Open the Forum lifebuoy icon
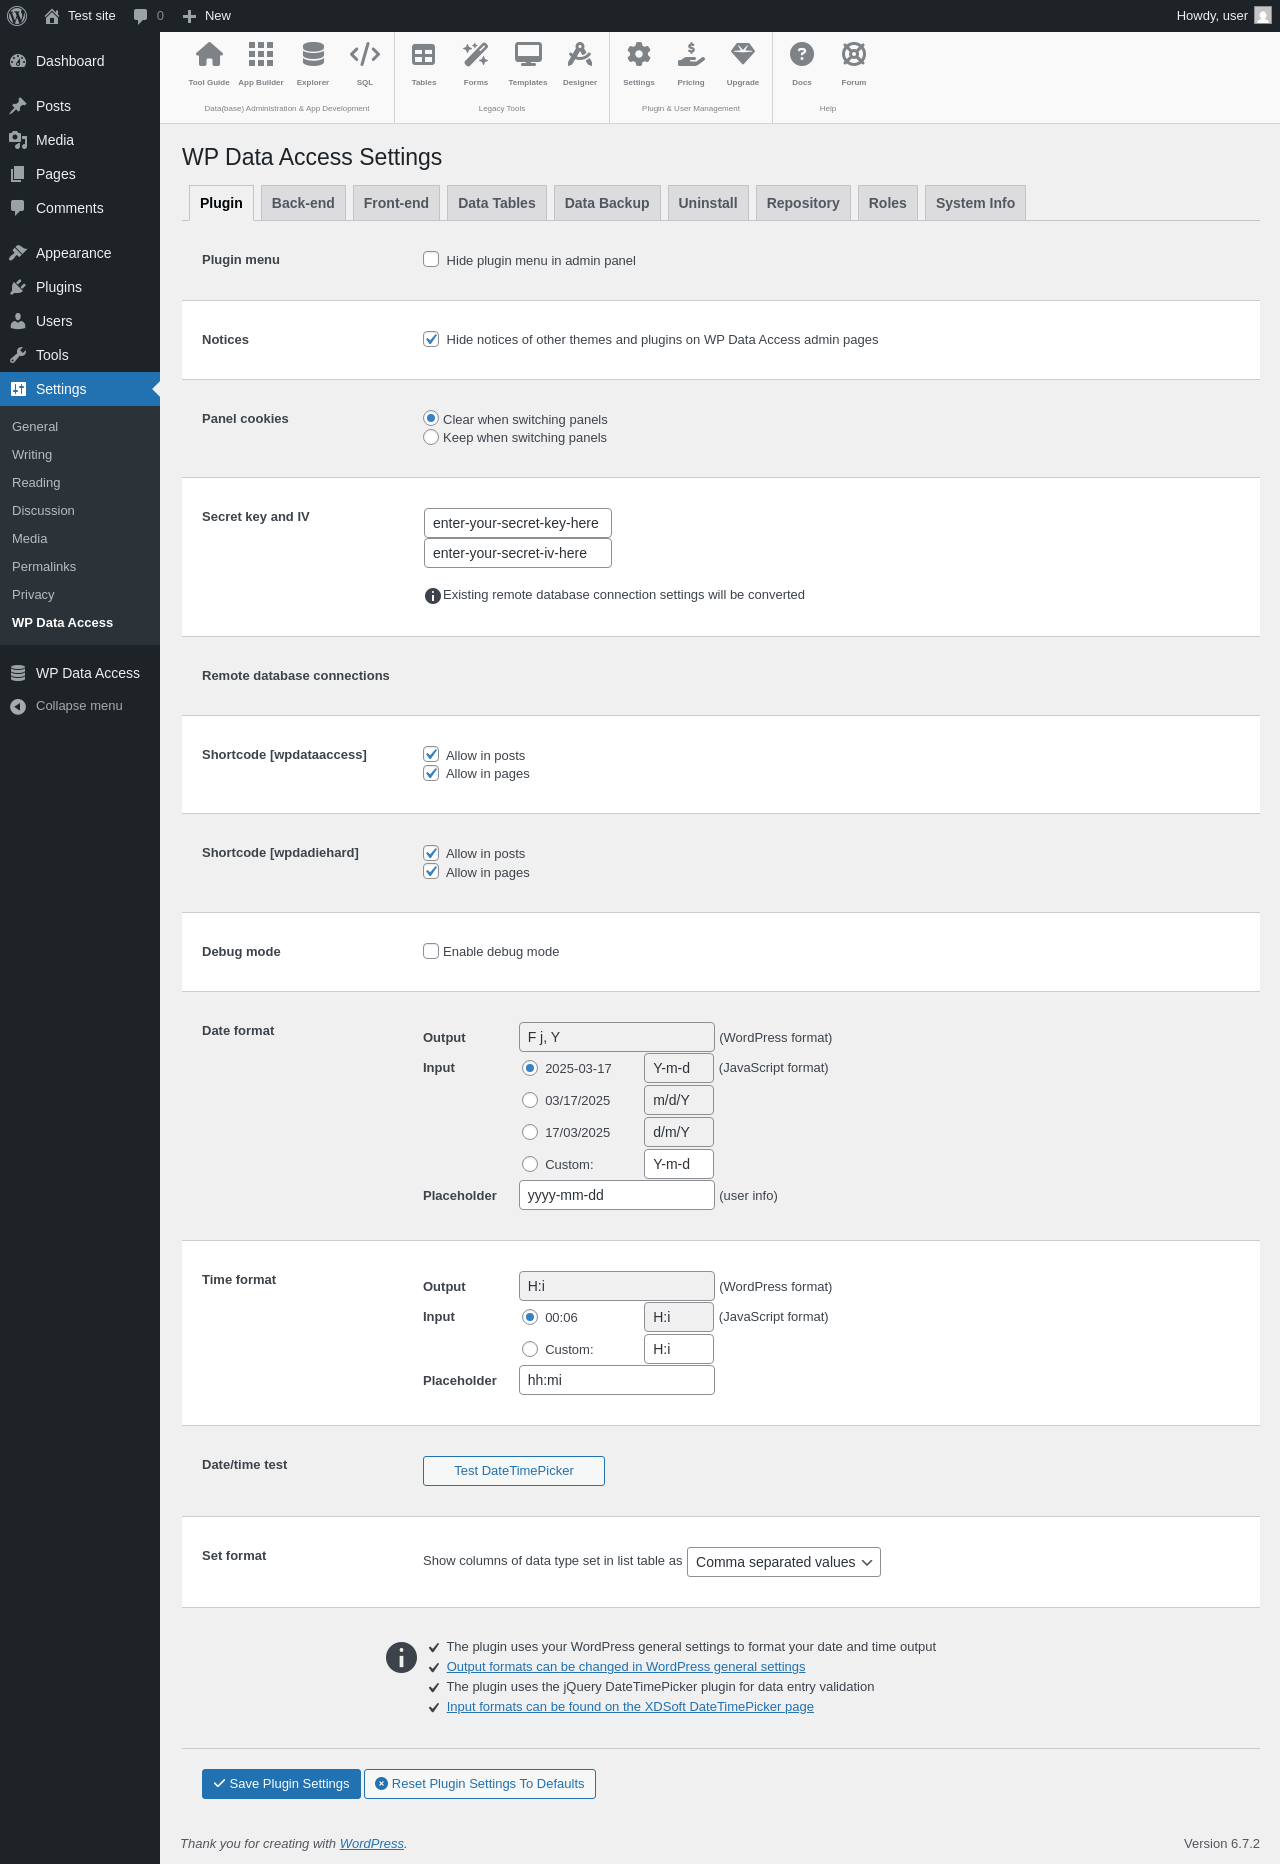The width and height of the screenshot is (1280, 1864). click(854, 55)
